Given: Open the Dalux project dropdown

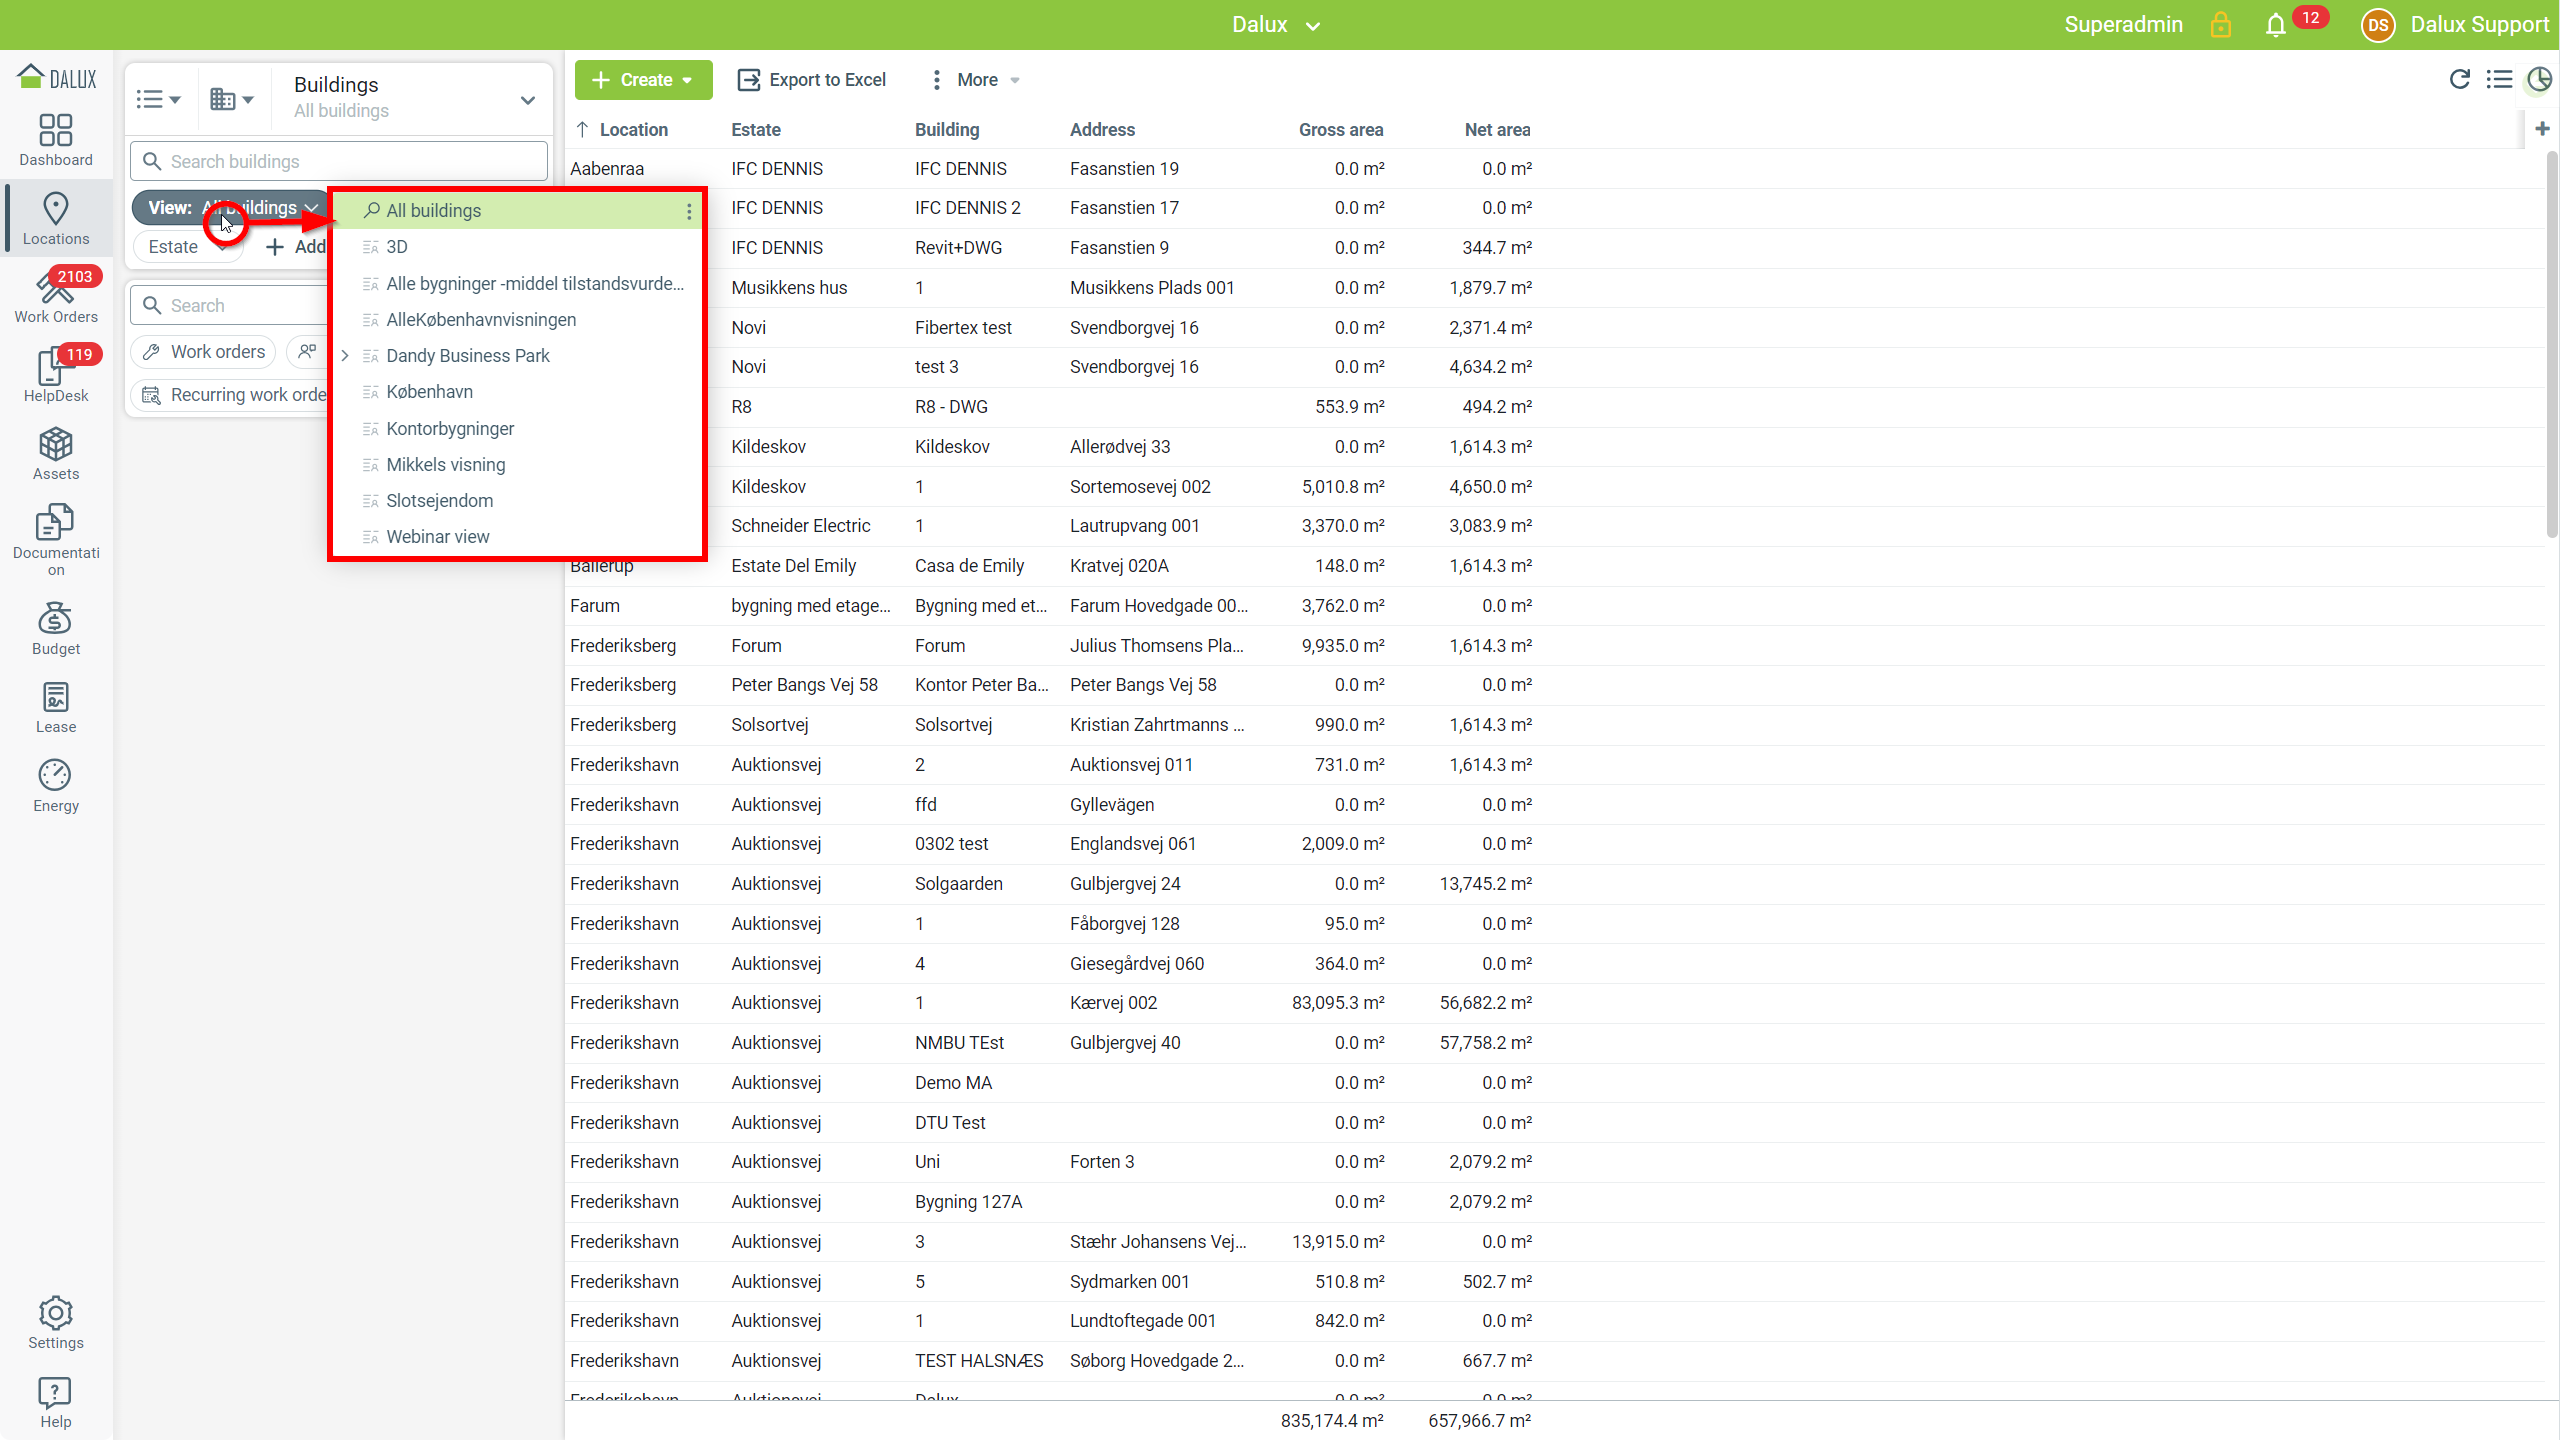Looking at the screenshot, I should coord(1276,25).
